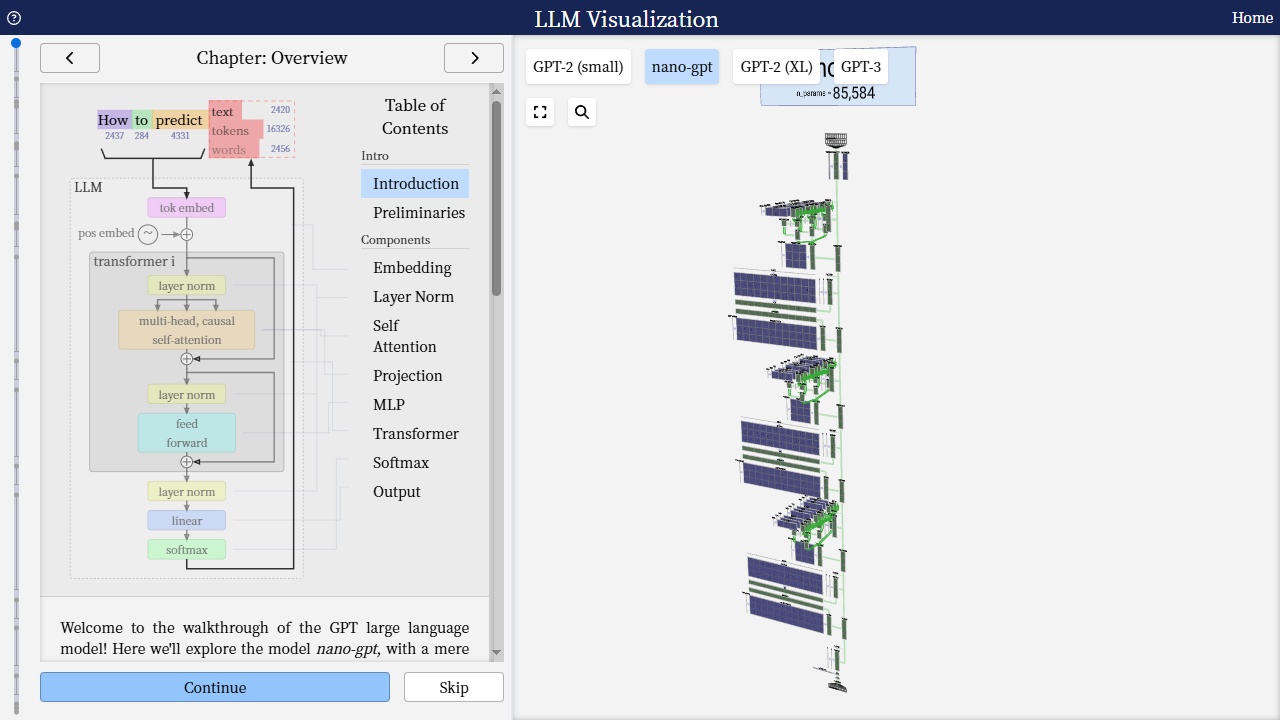Toggle fullscreen expand icon in visualization
Viewport: 1280px width, 720px height.
click(x=540, y=112)
